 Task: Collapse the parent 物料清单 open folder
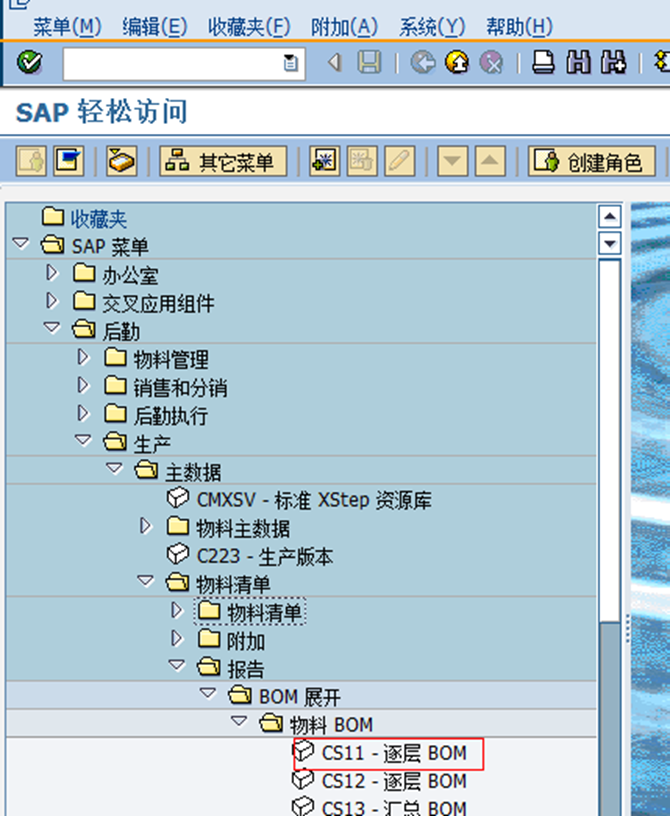click(146, 580)
